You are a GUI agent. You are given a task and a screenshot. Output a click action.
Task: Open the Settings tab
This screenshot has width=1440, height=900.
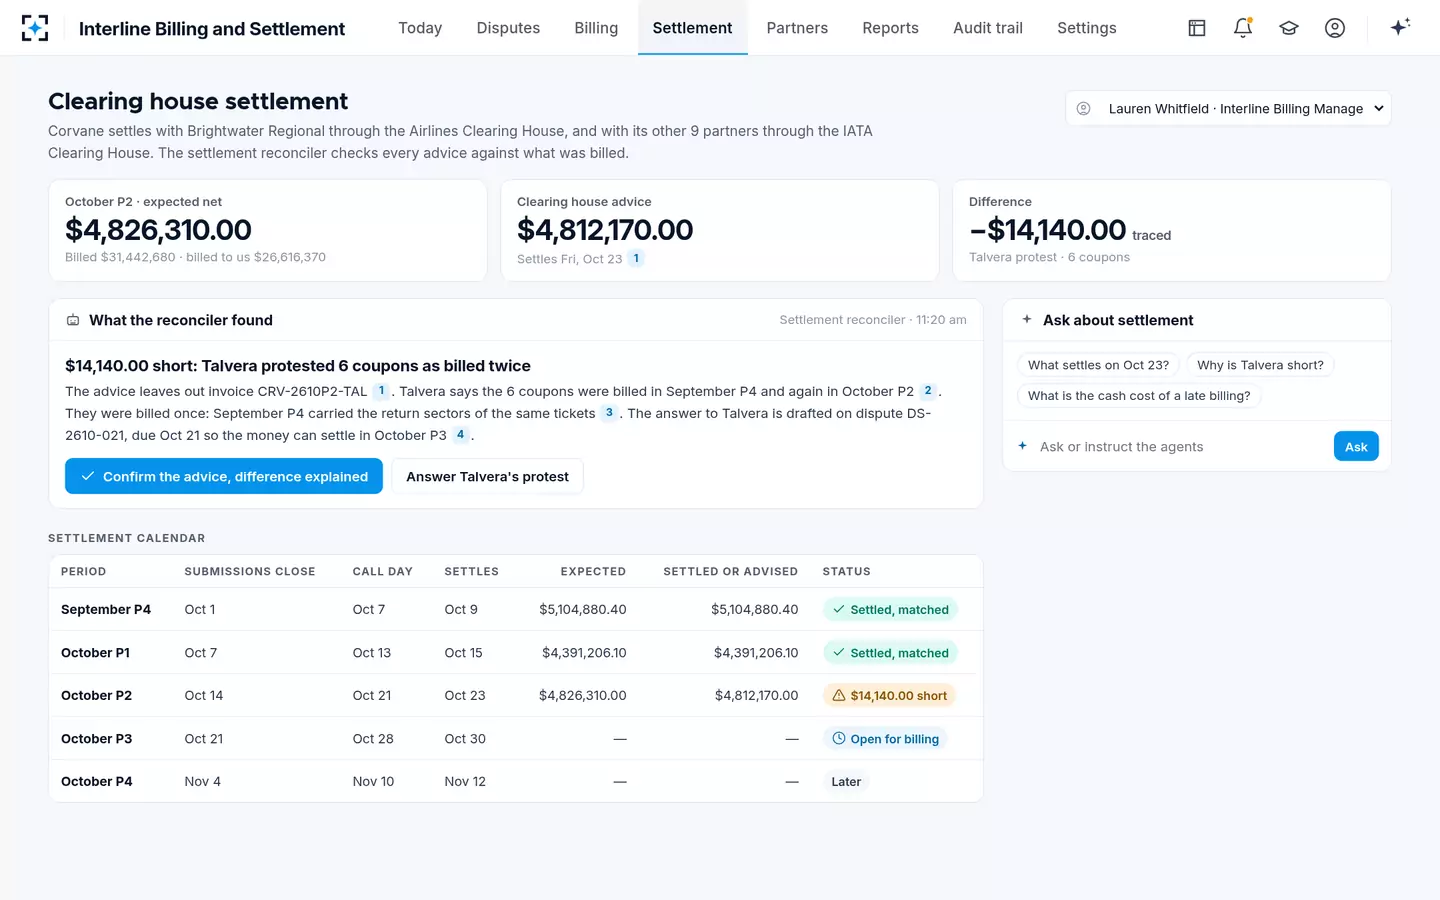pyautogui.click(x=1087, y=28)
